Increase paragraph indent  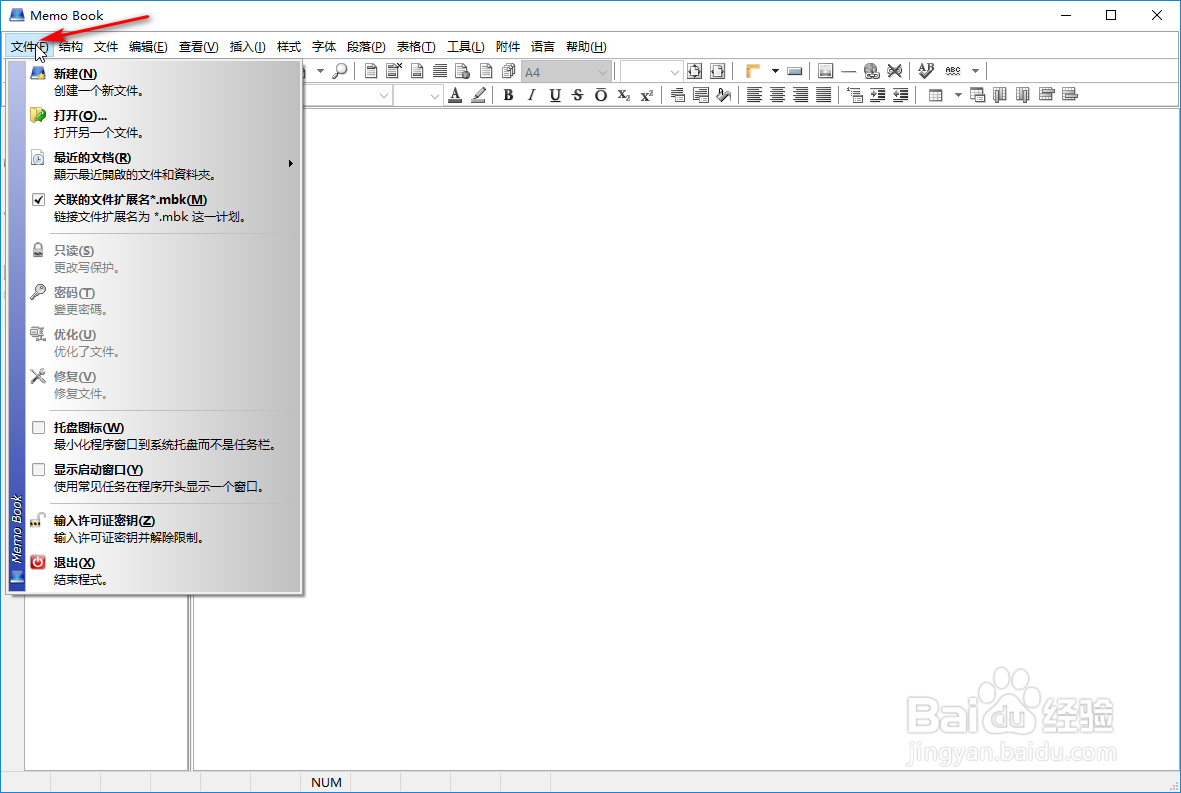[x=877, y=95]
